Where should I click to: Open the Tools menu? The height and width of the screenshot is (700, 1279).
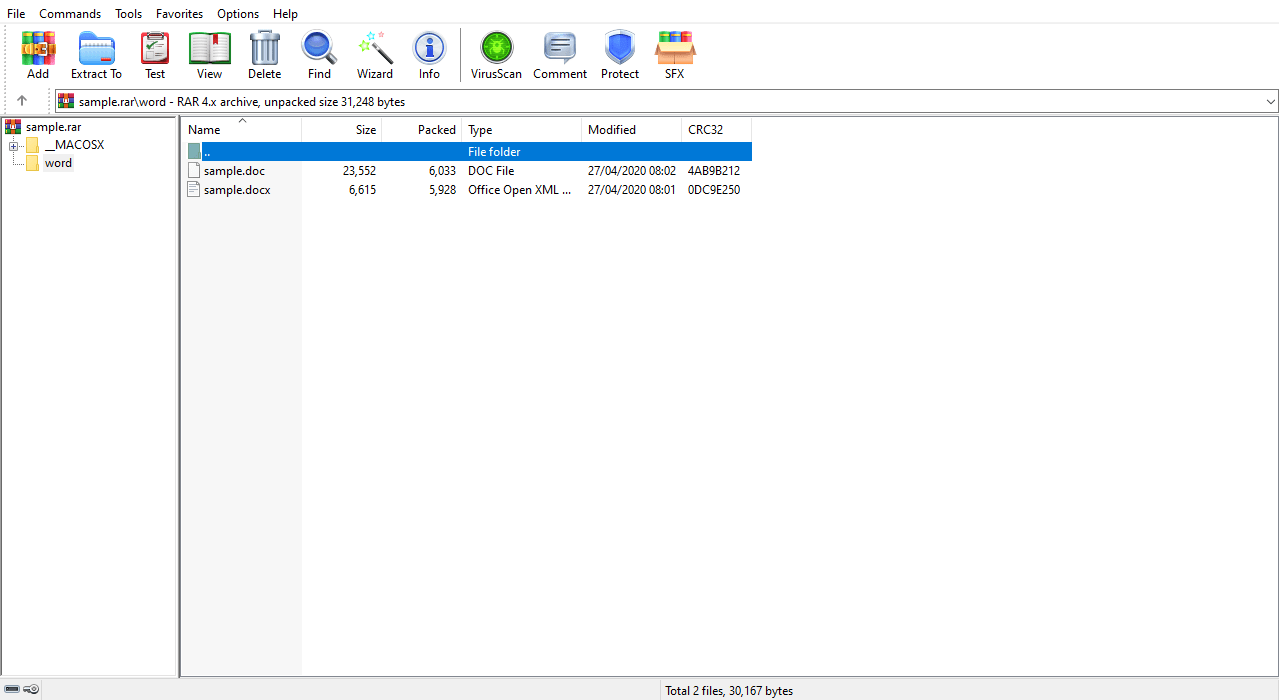[x=128, y=14]
